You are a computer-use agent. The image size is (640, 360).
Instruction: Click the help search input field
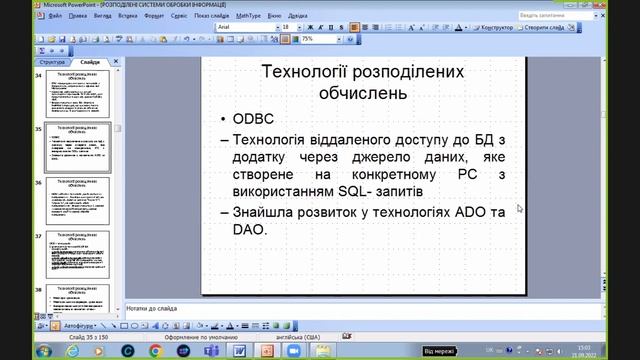coord(555,16)
